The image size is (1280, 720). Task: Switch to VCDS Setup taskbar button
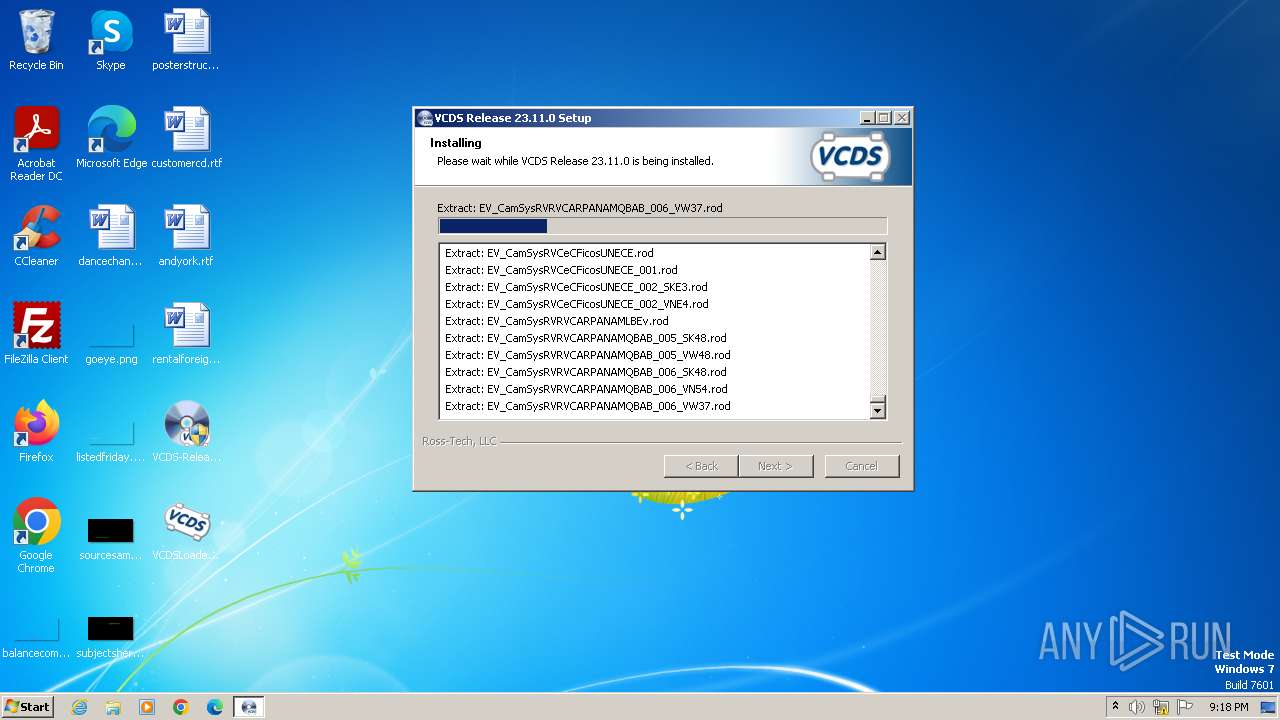pyautogui.click(x=249, y=707)
